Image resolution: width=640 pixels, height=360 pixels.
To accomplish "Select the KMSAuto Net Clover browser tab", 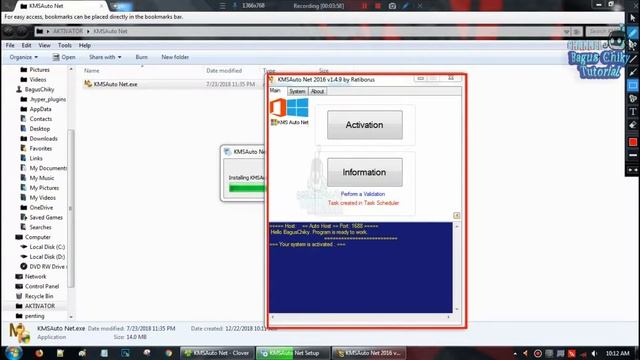I will (x=61, y=6).
